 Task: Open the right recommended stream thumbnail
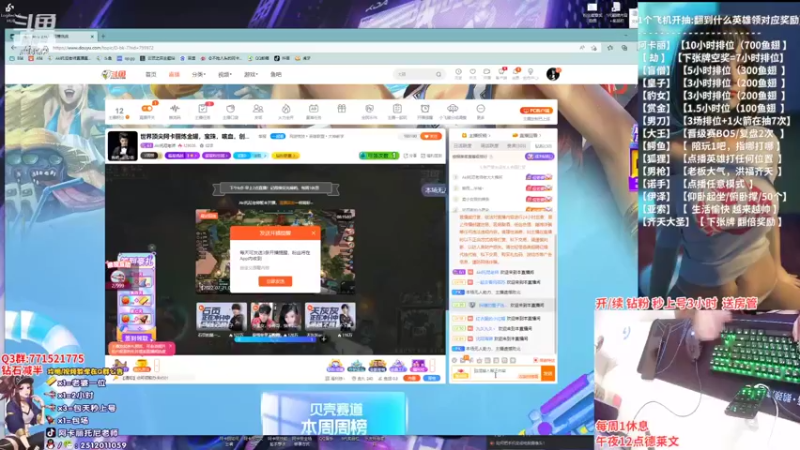(330, 317)
